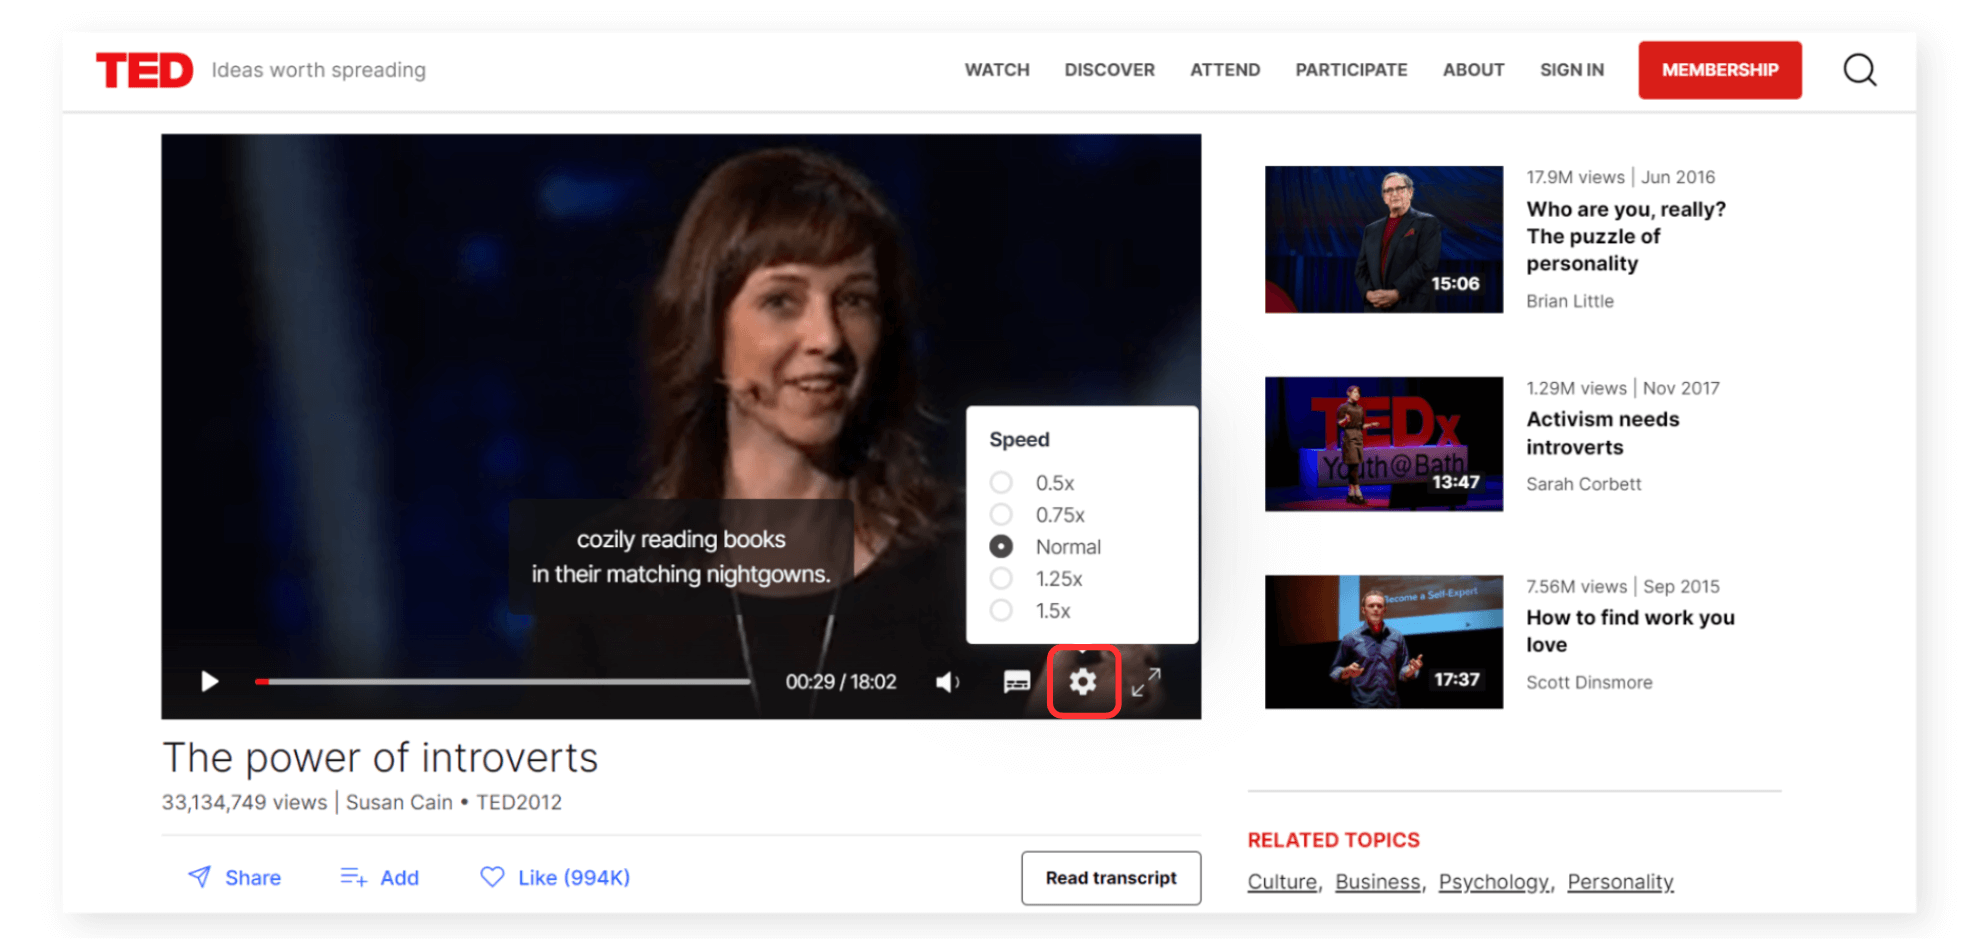Image resolution: width=1980 pixels, height=950 pixels.
Task: Click the Read transcript button
Action: point(1110,878)
